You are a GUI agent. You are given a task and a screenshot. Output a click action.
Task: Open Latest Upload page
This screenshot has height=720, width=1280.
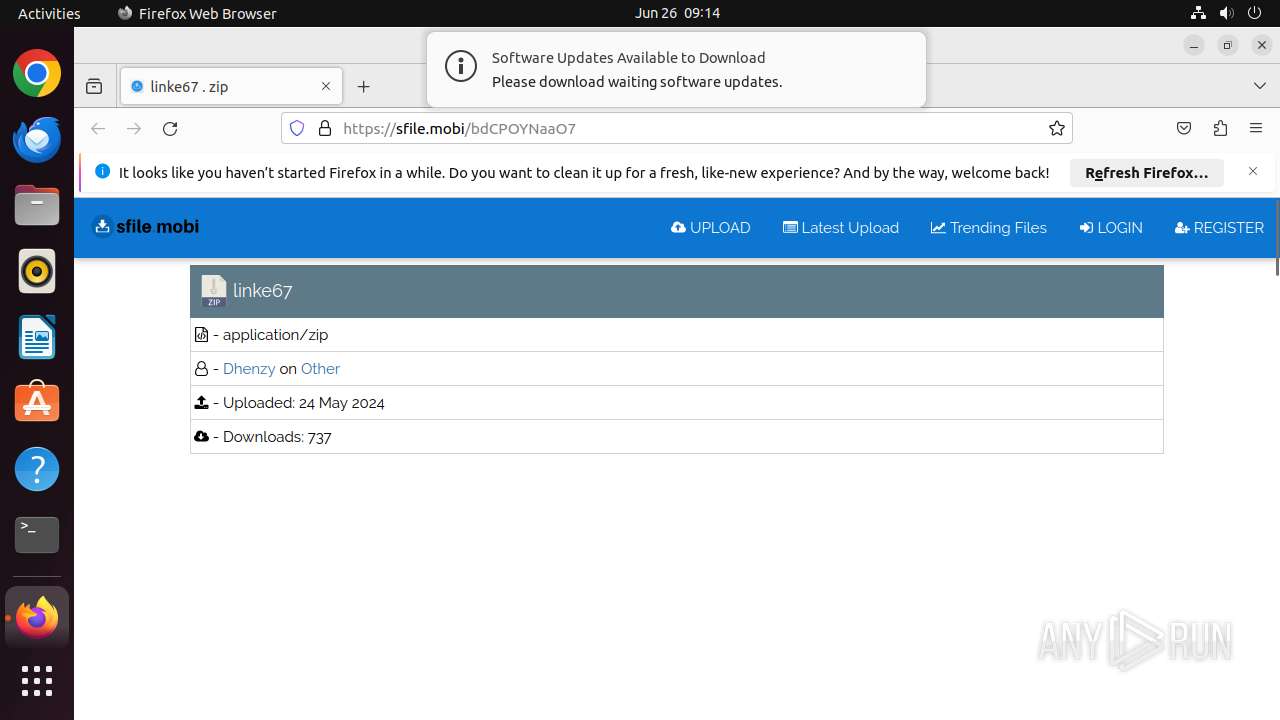point(841,228)
